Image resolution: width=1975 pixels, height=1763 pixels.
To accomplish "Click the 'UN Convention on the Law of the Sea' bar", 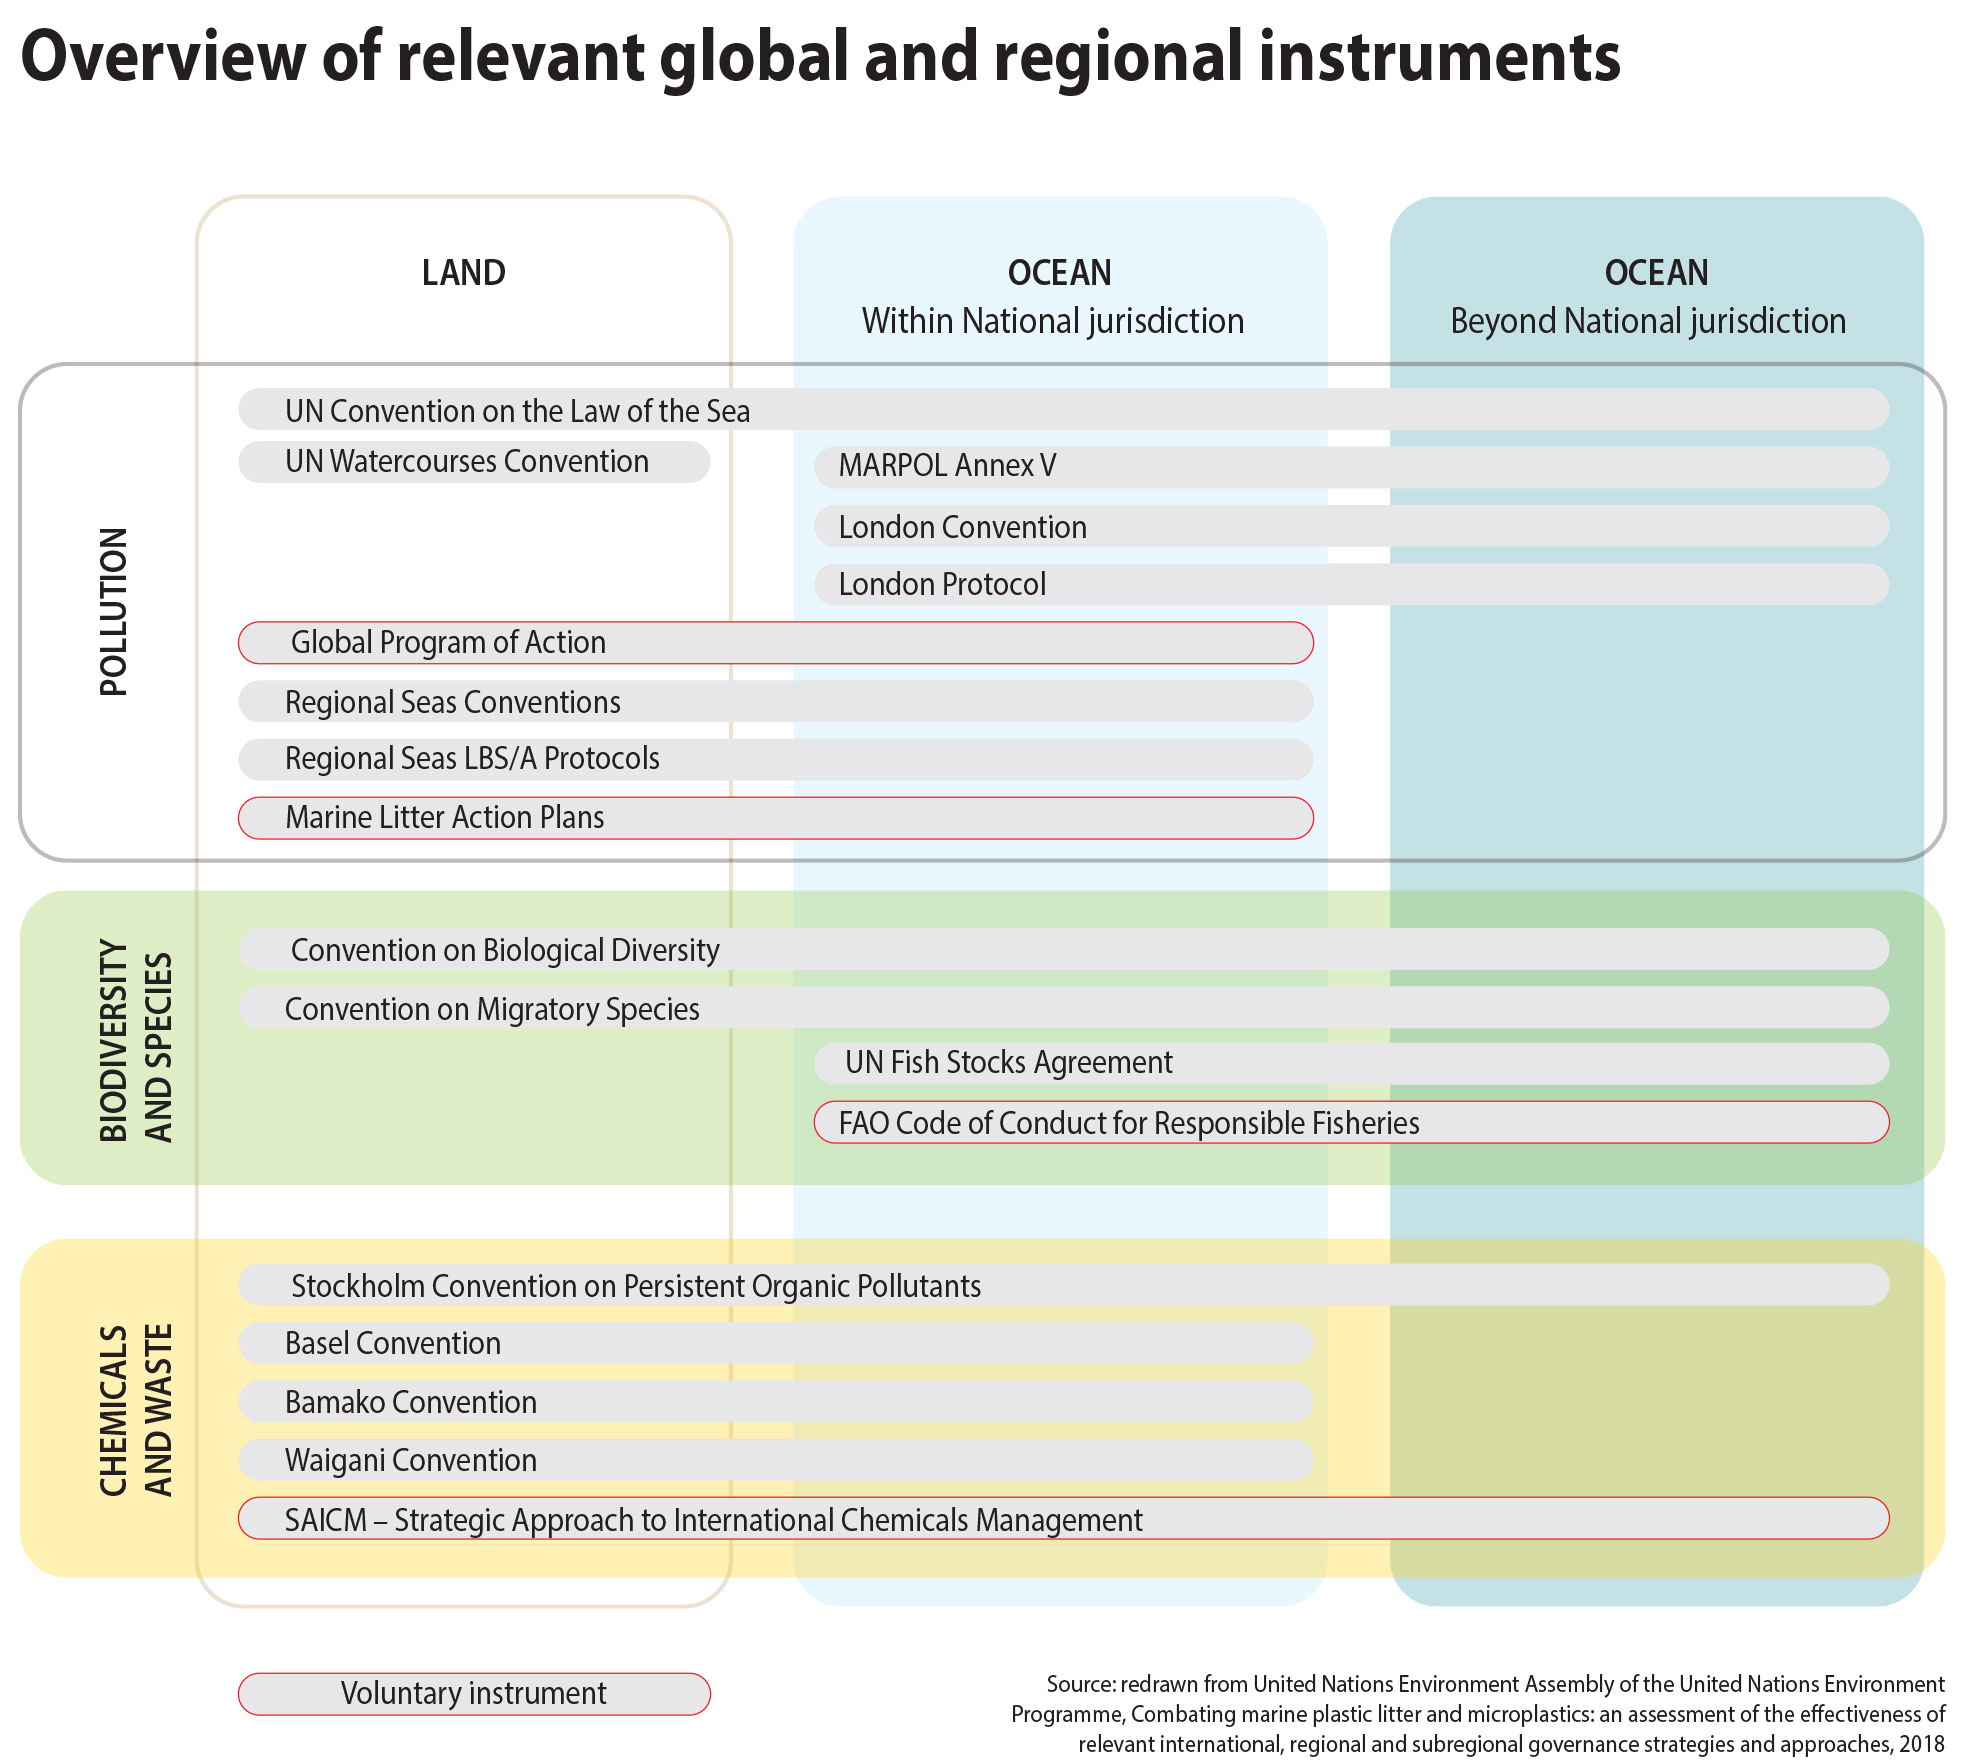I will click(x=1063, y=410).
